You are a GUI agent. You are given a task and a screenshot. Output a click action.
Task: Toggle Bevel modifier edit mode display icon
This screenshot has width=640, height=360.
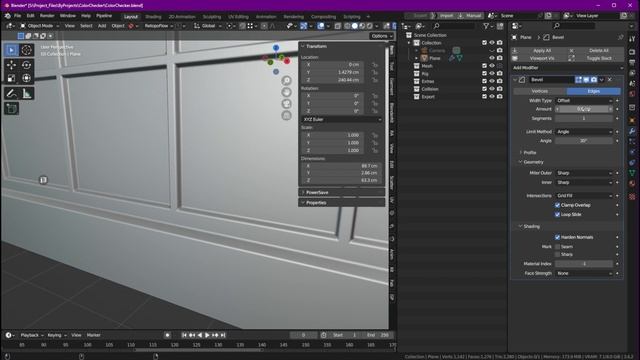pyautogui.click(x=578, y=80)
